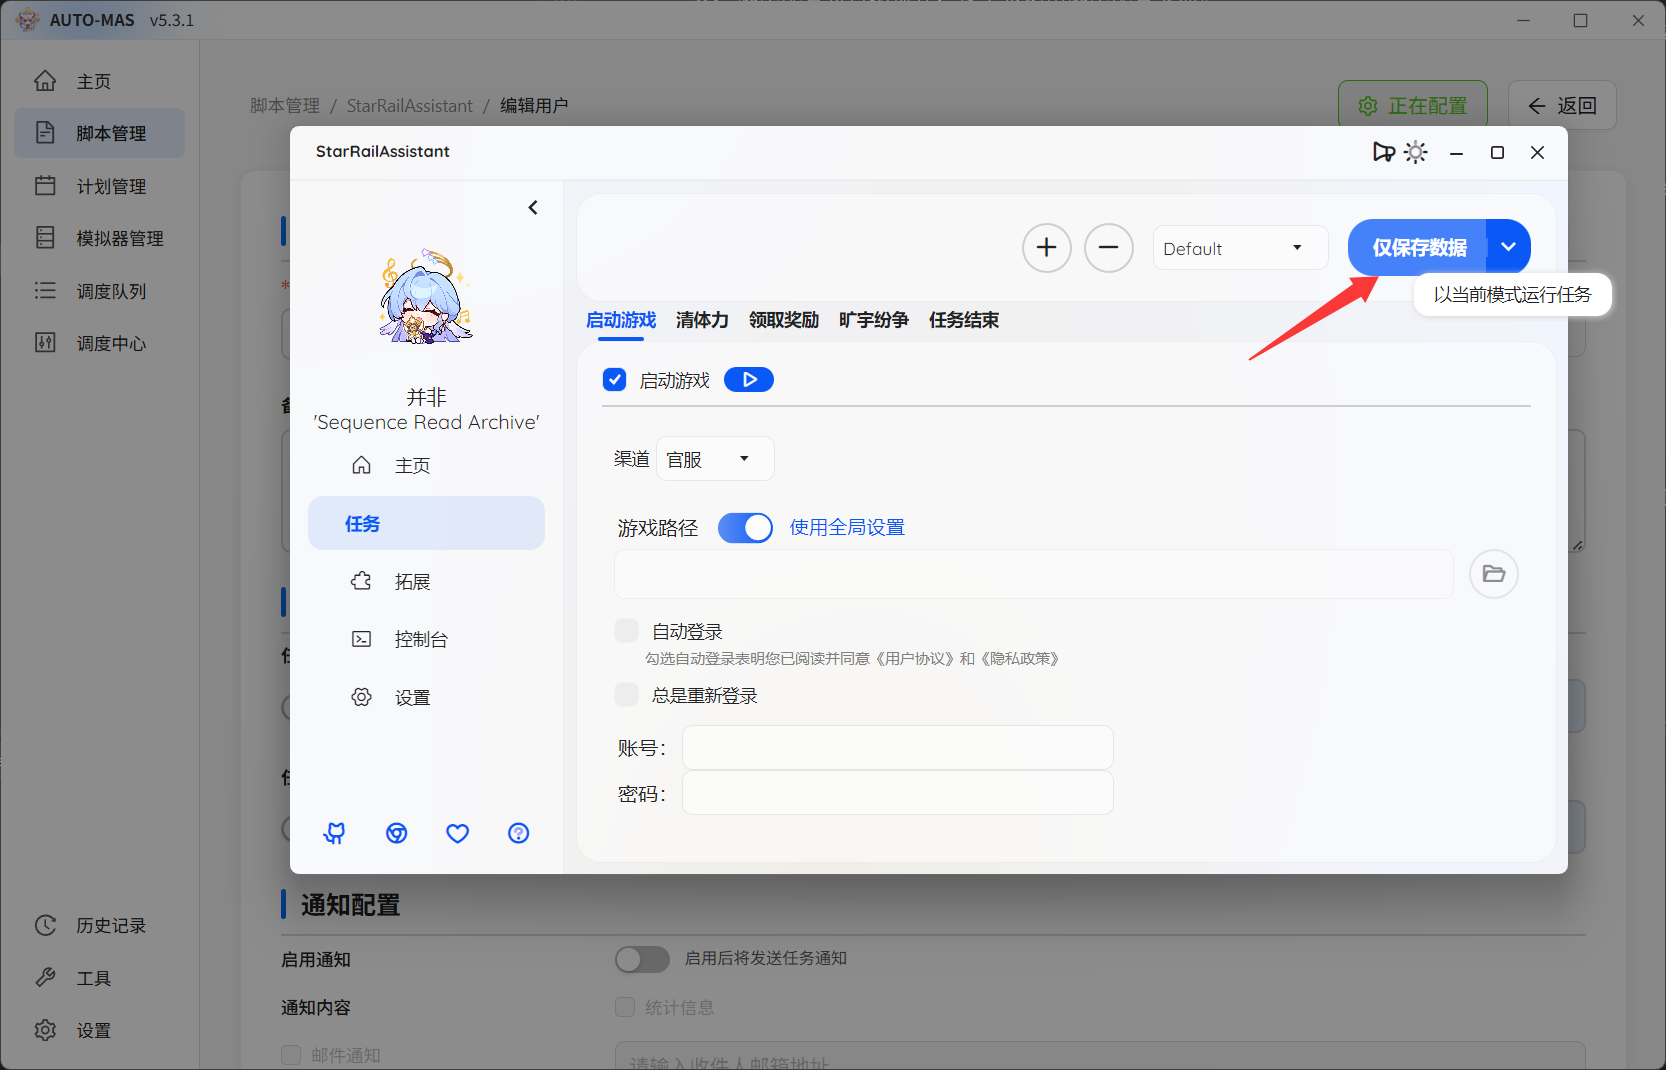Image resolution: width=1666 pixels, height=1070 pixels.
Task: Click the 账号 input field
Action: tap(898, 748)
